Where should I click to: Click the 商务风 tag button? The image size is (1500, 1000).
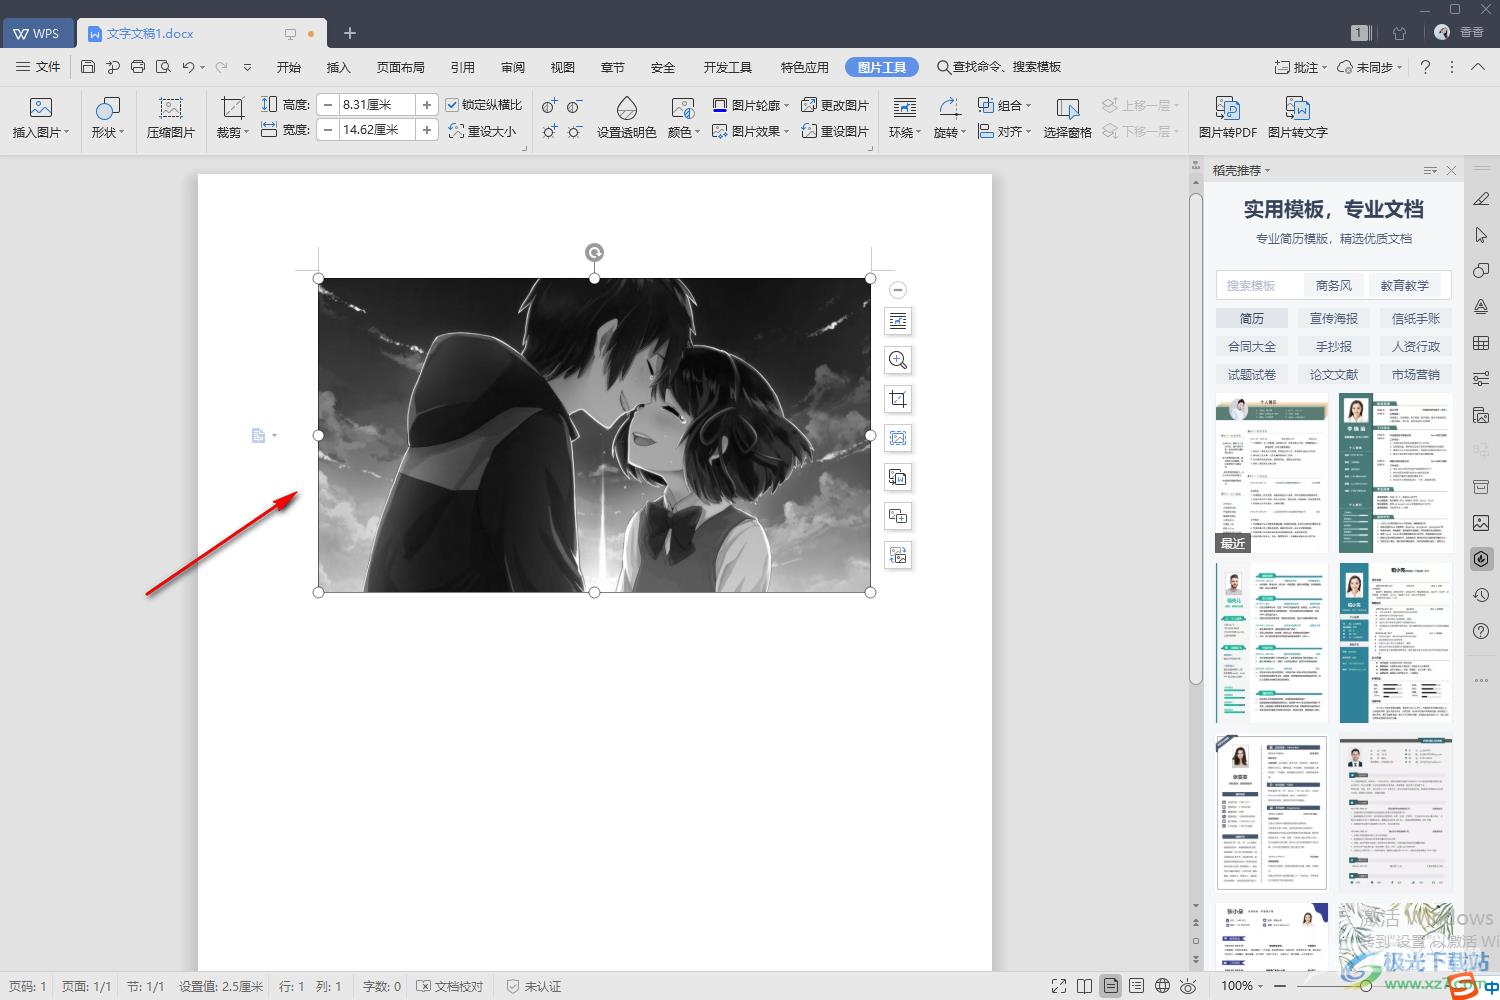(1334, 285)
